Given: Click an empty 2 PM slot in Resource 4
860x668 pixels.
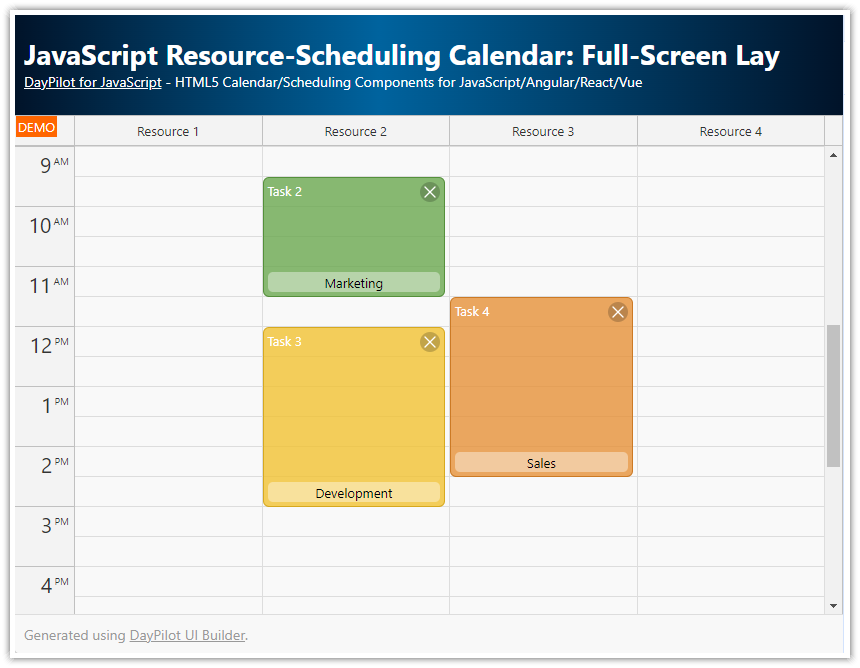Looking at the screenshot, I should pyautogui.click(x=730, y=475).
